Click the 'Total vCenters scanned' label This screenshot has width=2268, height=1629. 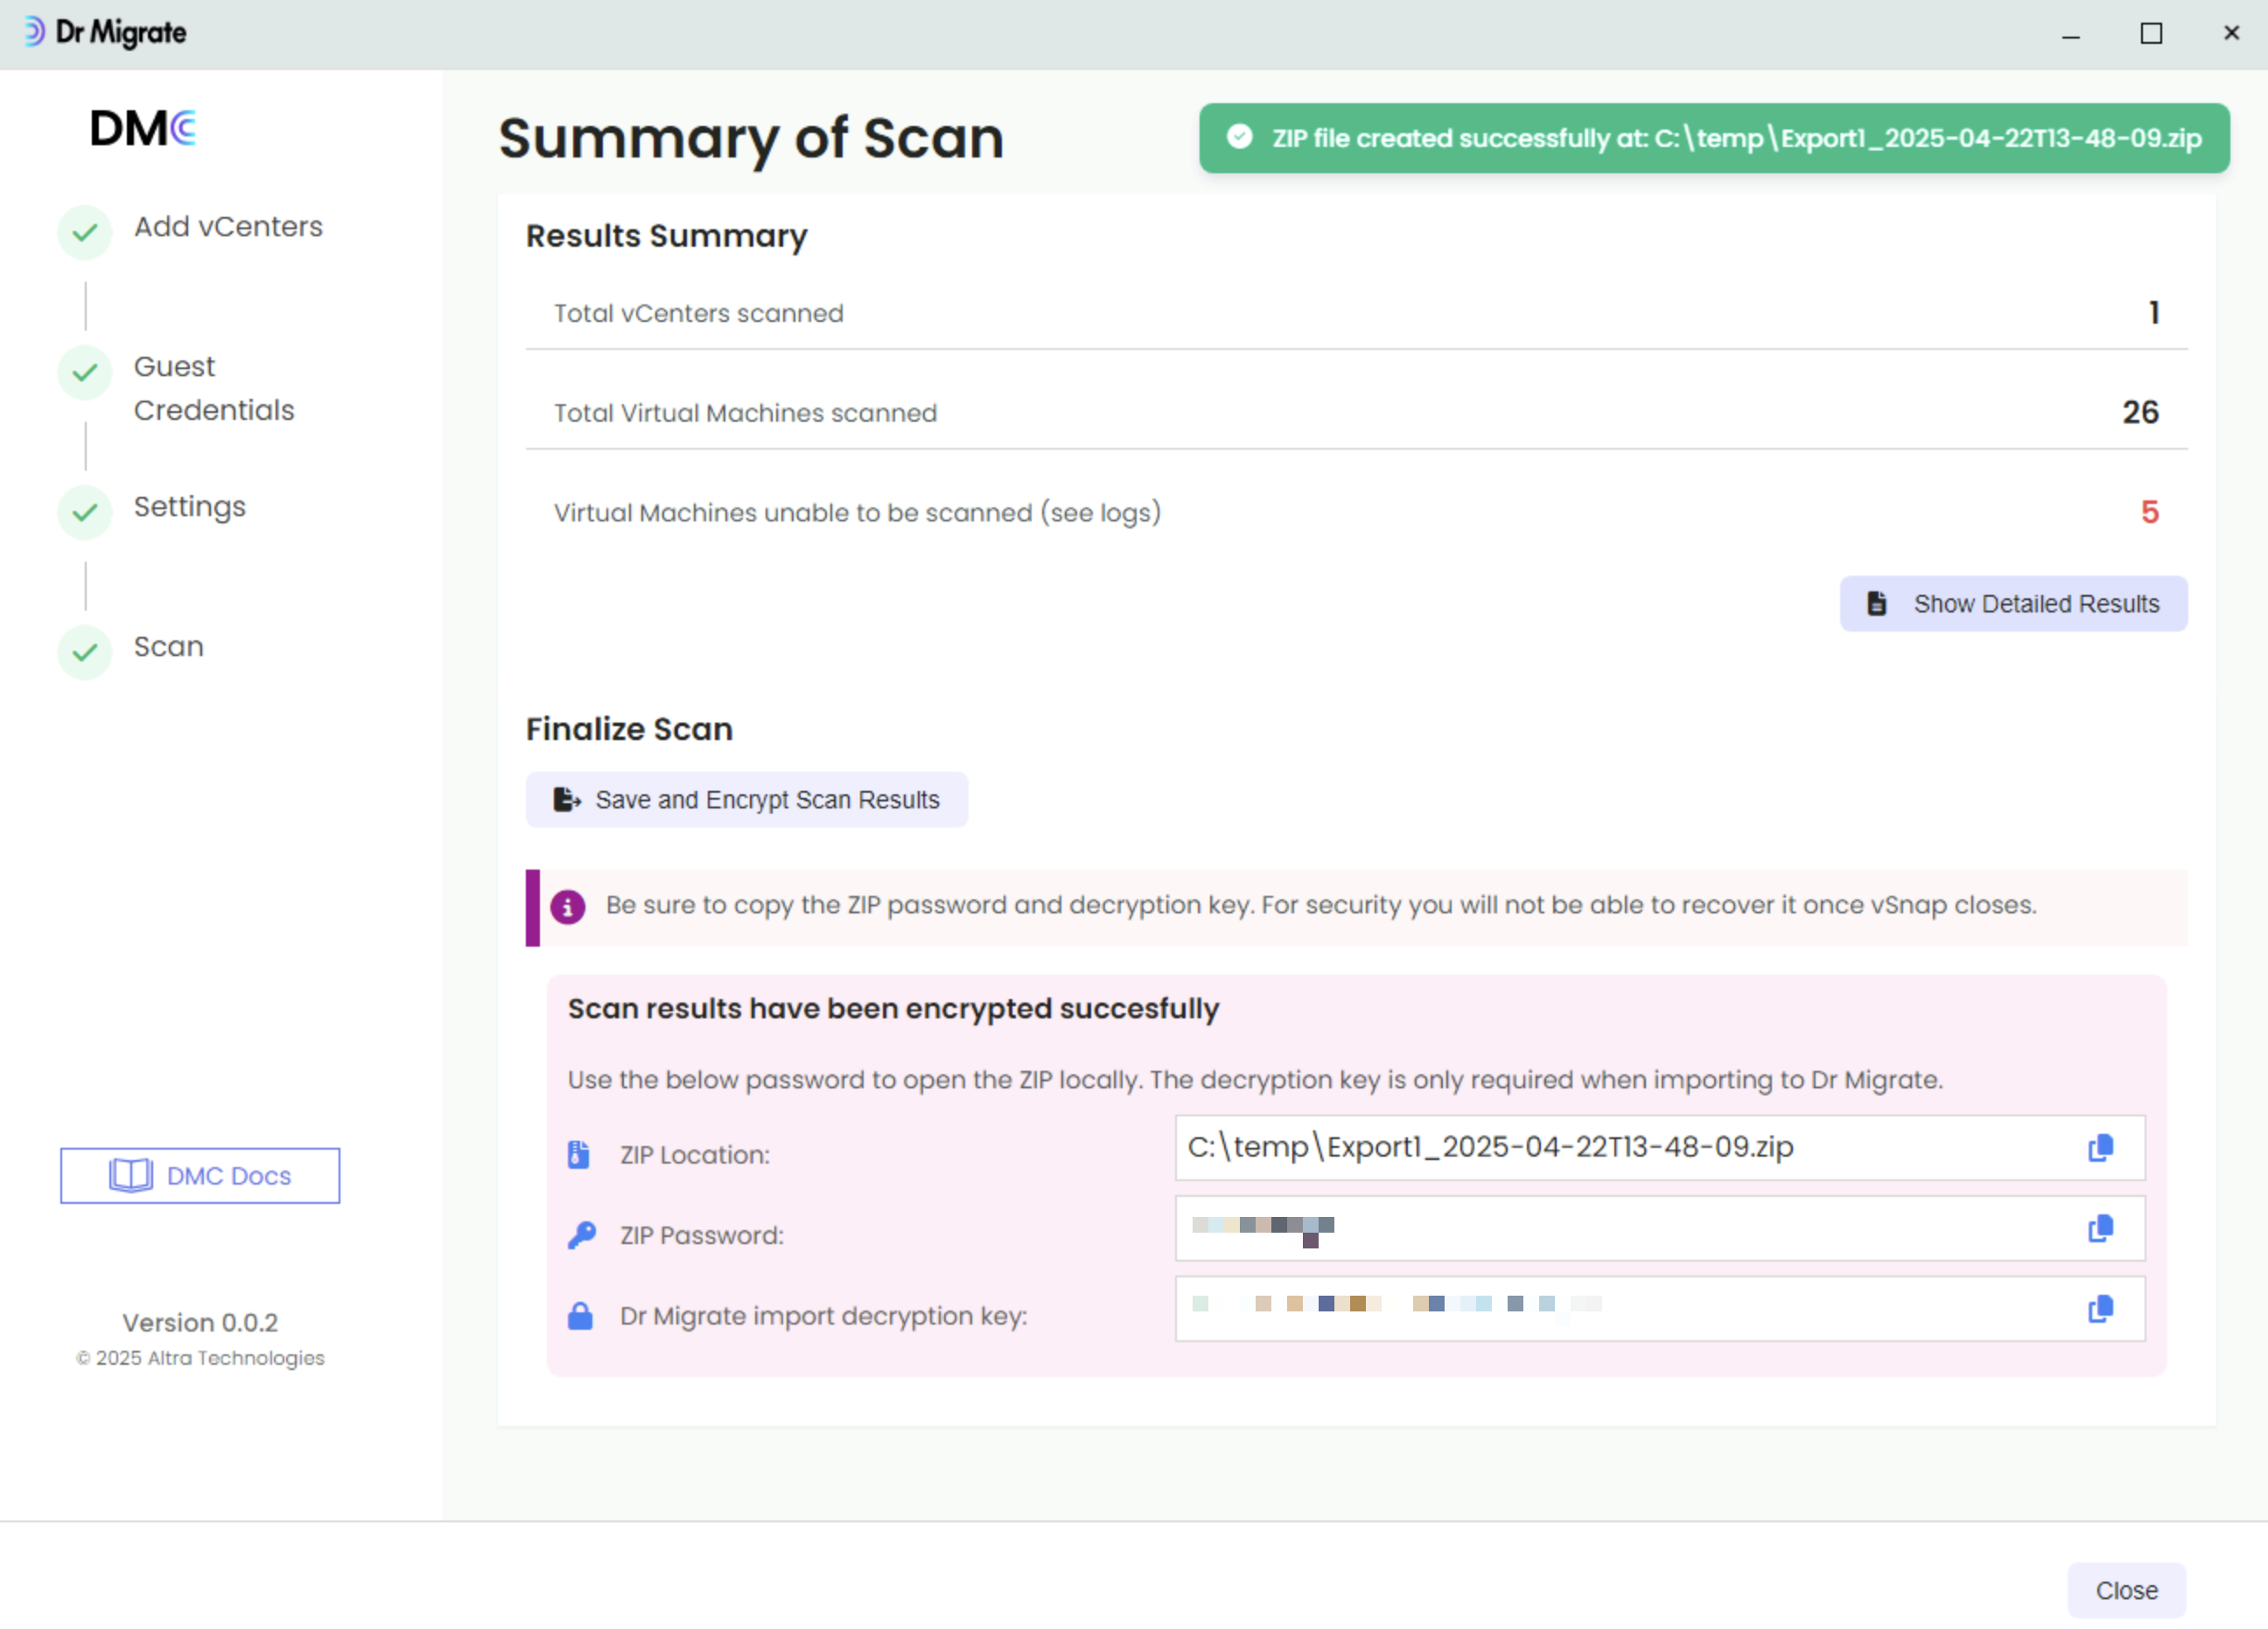coord(698,313)
